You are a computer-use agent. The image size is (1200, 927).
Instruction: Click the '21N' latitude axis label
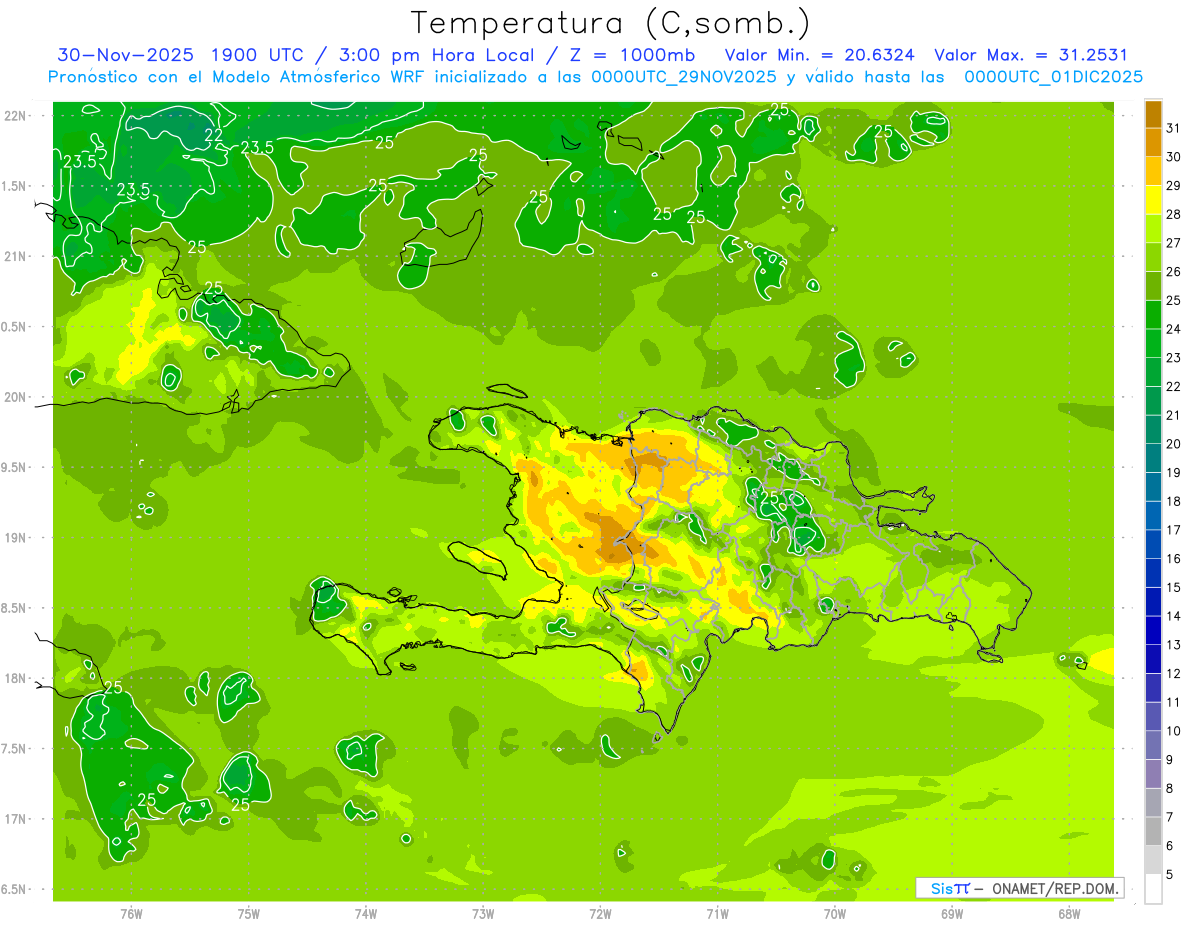pyautogui.click(x=15, y=256)
